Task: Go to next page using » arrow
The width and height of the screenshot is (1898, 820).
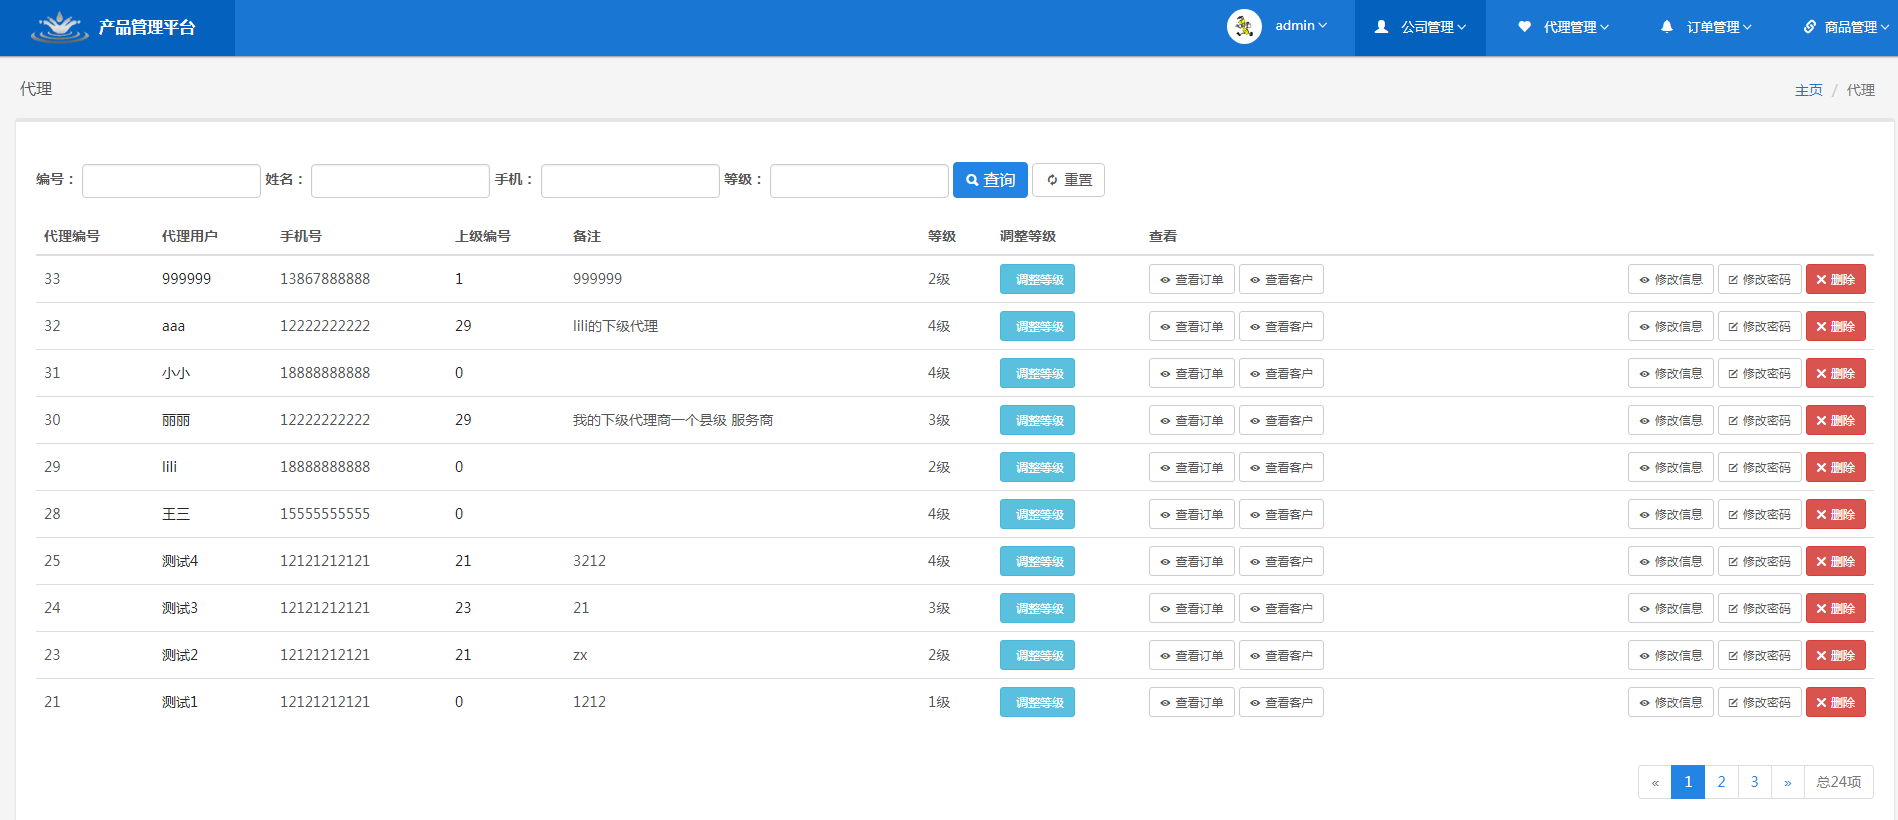Action: click(1787, 782)
